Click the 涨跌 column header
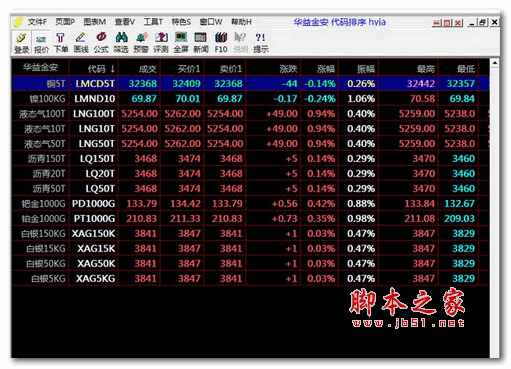Viewport: 511px width, 369px height. tap(273, 68)
